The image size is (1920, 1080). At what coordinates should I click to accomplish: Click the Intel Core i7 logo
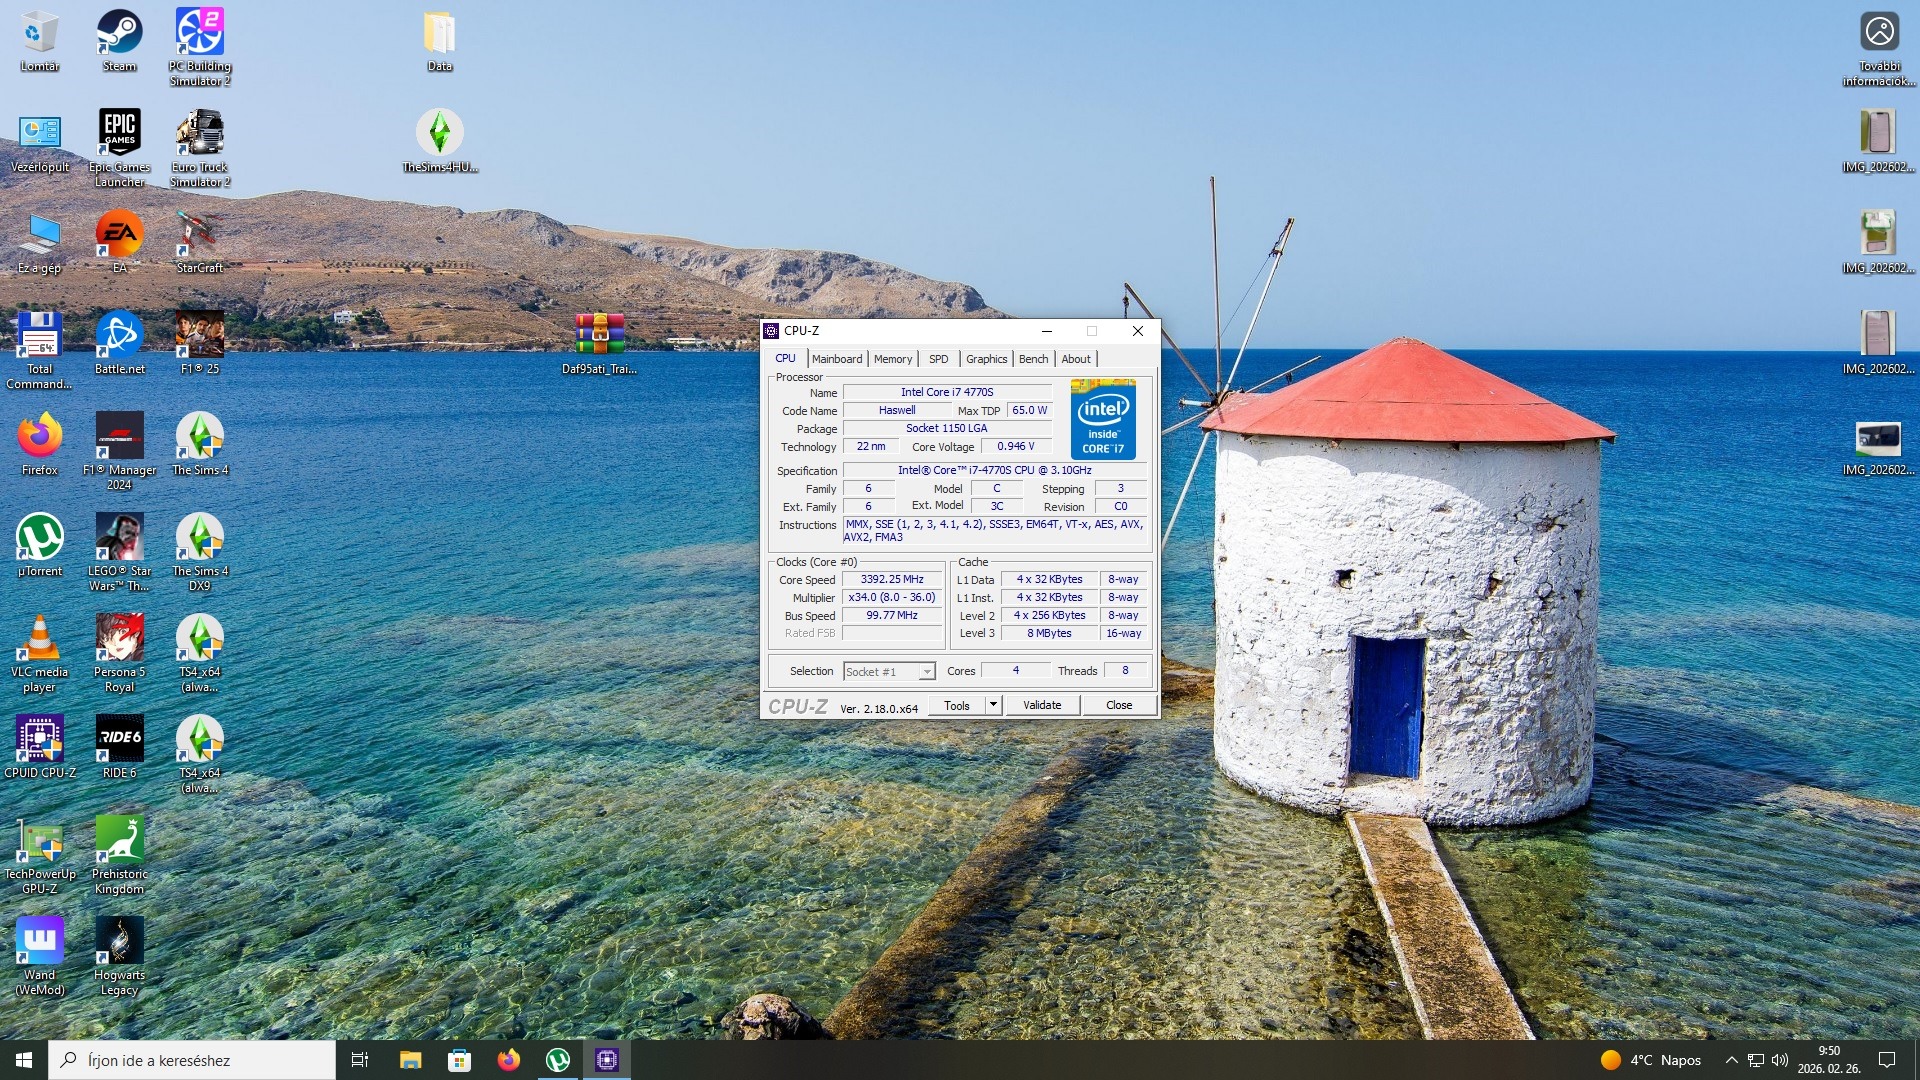1103,419
